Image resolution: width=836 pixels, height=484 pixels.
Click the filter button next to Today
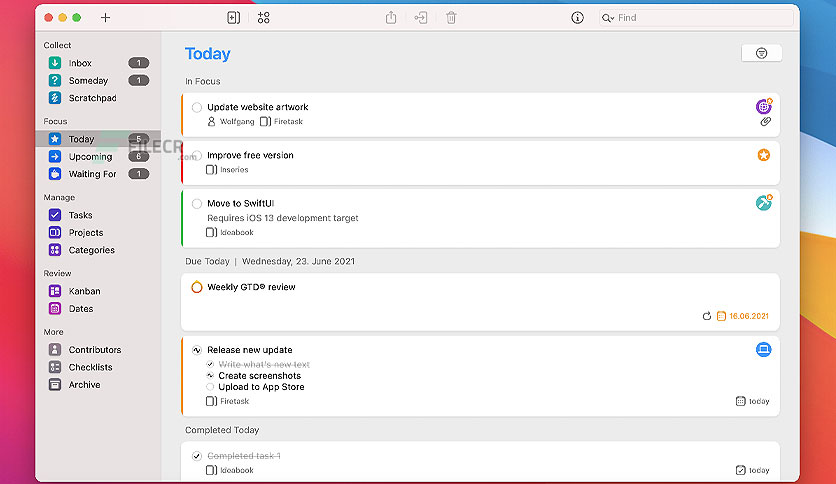(x=761, y=53)
